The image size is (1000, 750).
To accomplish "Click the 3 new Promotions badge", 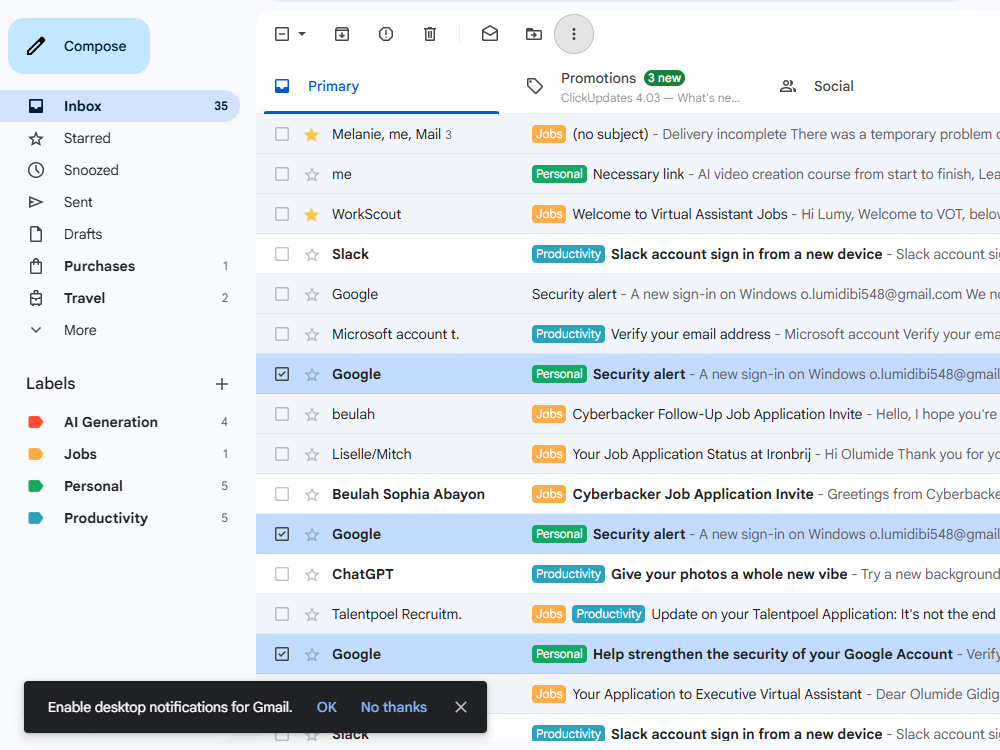I will point(664,78).
